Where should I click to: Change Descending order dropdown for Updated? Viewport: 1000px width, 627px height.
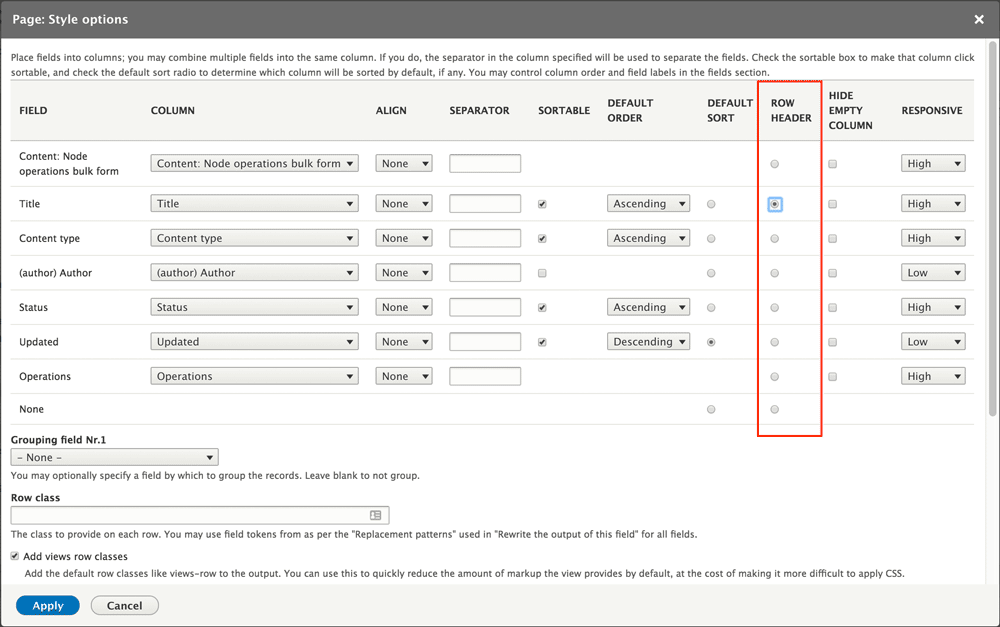(x=648, y=341)
